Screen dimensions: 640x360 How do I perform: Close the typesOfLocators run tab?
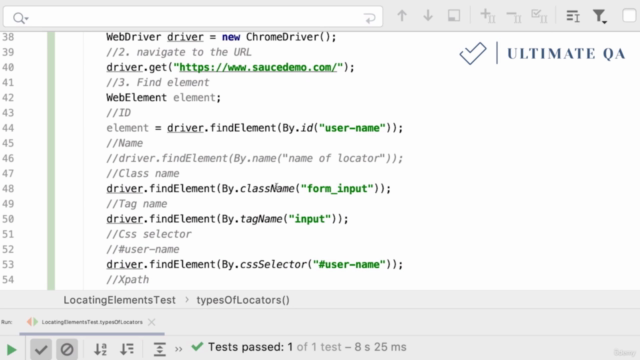coord(151,322)
